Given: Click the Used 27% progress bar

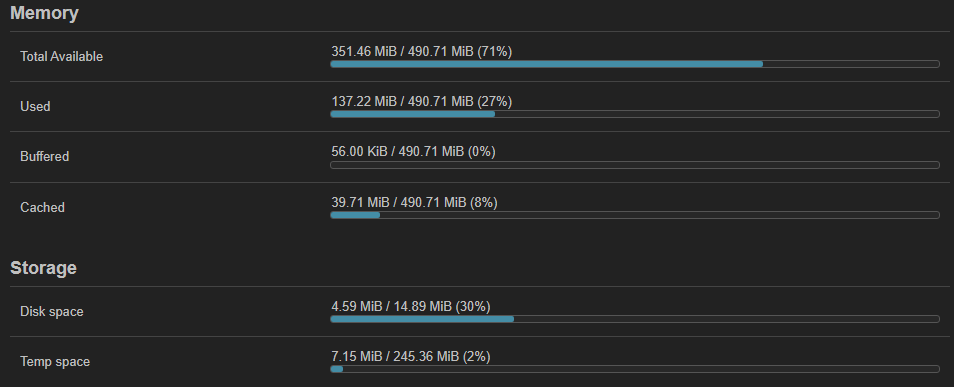Looking at the screenshot, I should pos(635,114).
